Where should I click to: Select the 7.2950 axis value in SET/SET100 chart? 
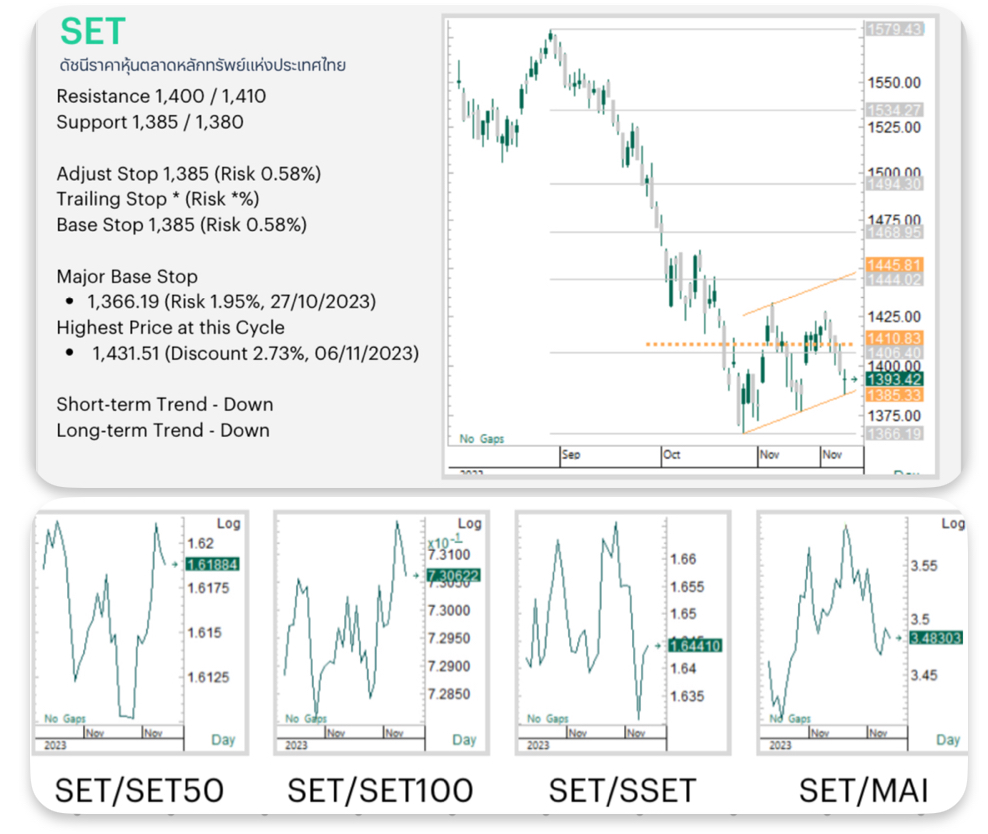[x=449, y=639]
